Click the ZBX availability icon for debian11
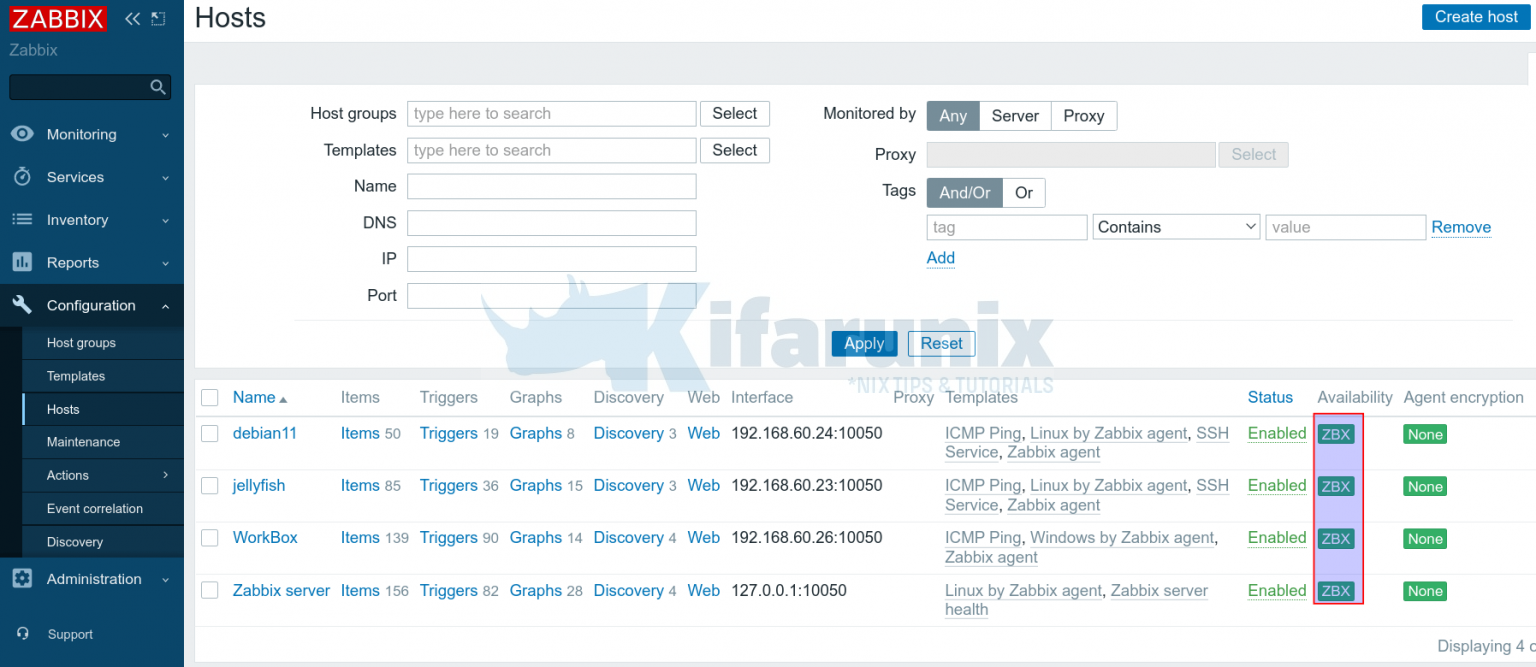 [1336, 433]
